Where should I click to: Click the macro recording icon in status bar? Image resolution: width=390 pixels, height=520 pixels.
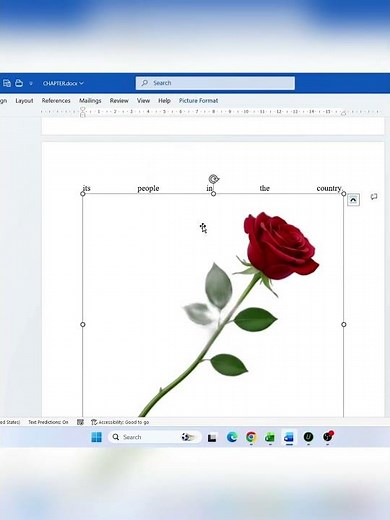point(80,422)
